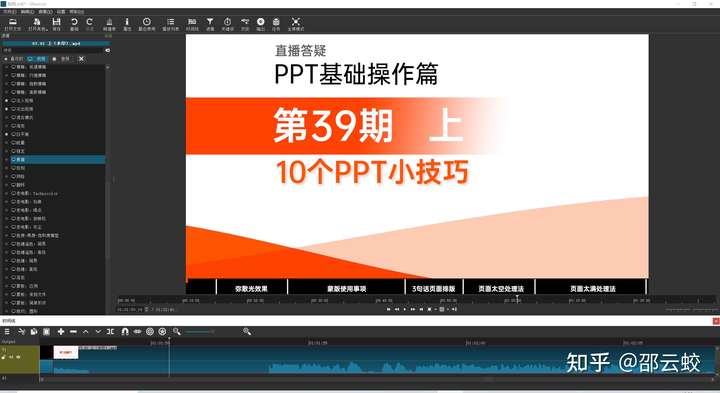This screenshot has width=720, height=393.
Task: Click the filter search field
Action: 53,50
